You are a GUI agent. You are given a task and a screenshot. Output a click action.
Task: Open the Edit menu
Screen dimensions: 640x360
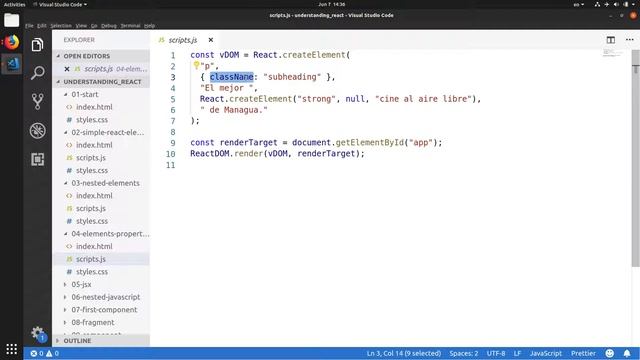pyautogui.click(x=42, y=26)
